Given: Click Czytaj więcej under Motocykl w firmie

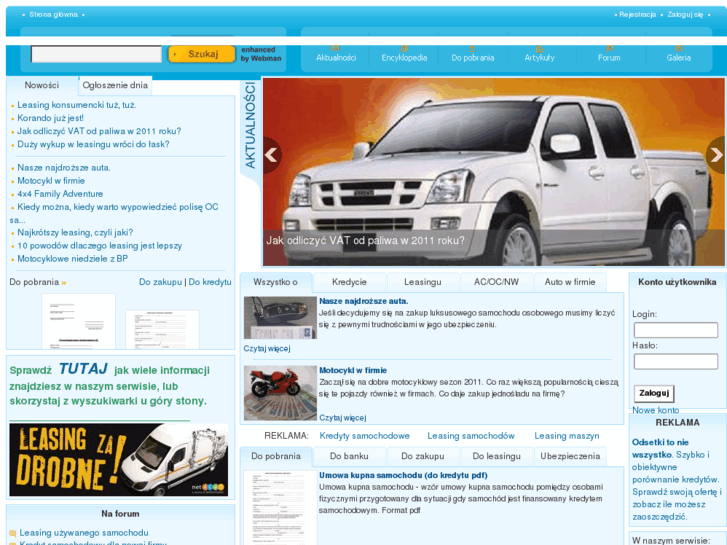Looking at the screenshot, I should [343, 417].
